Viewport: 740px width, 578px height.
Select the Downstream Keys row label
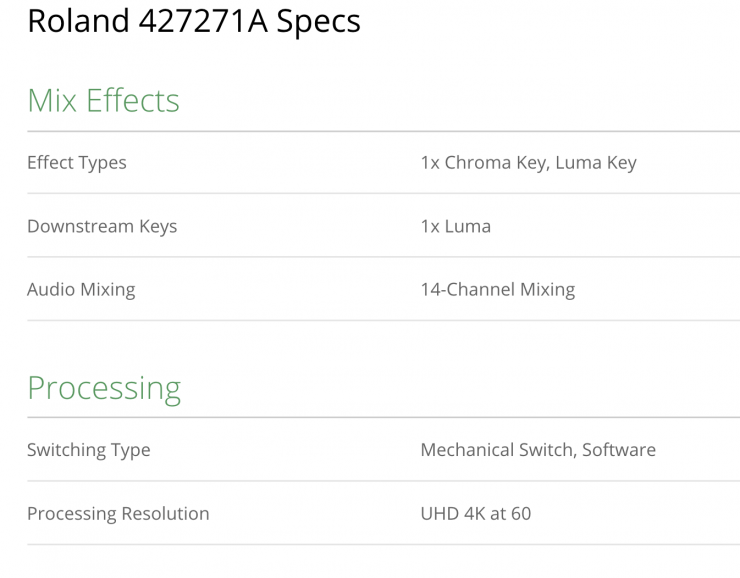click(x=102, y=226)
